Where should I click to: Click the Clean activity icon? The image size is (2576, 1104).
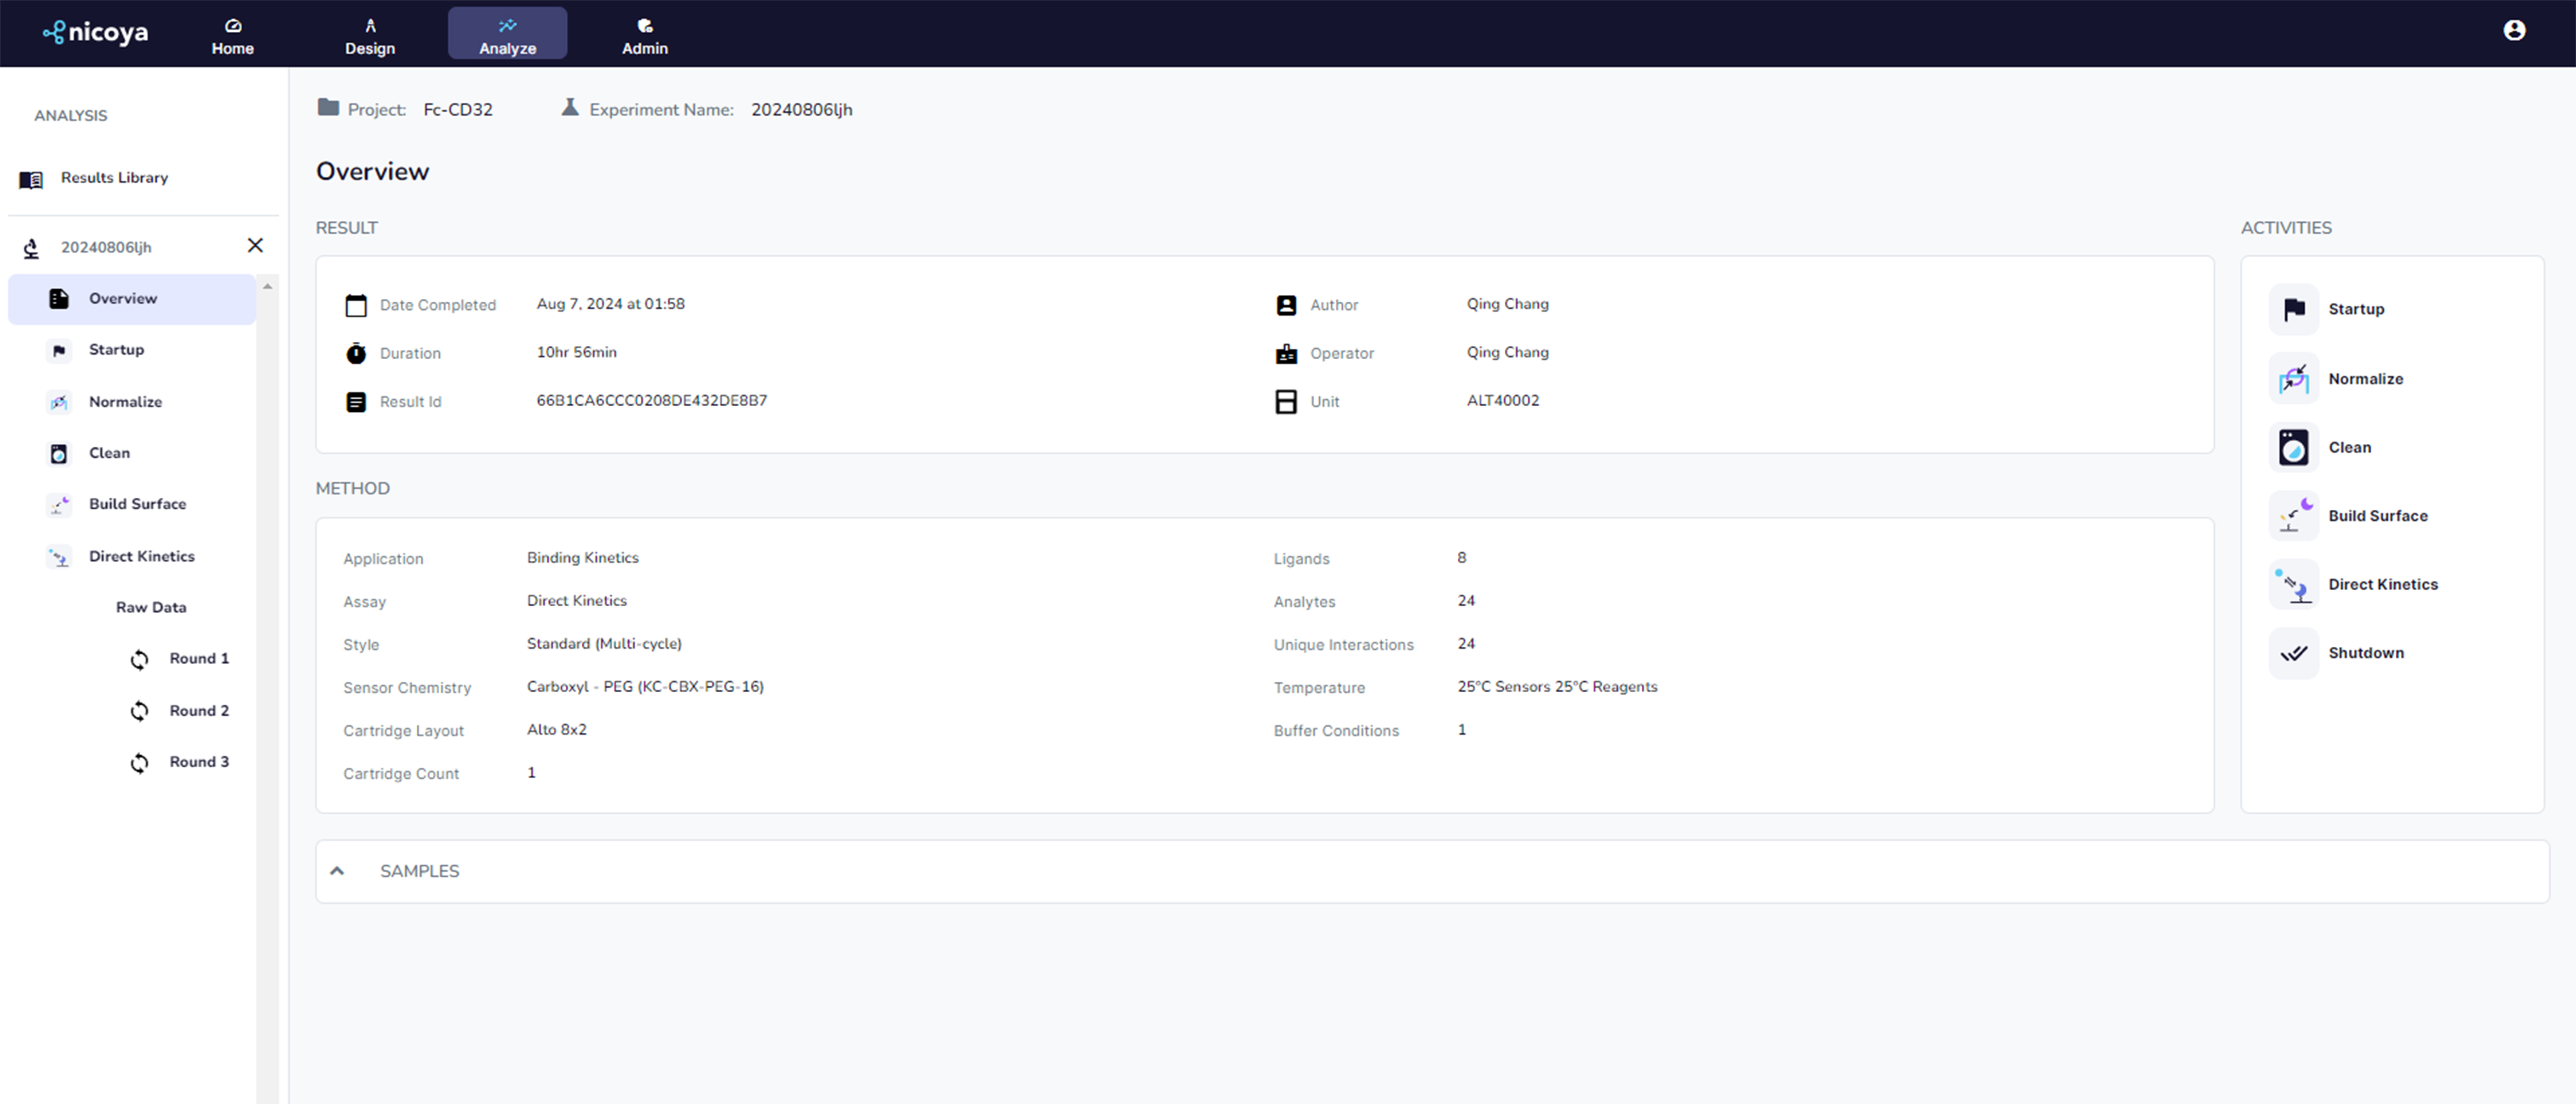coord(2293,447)
